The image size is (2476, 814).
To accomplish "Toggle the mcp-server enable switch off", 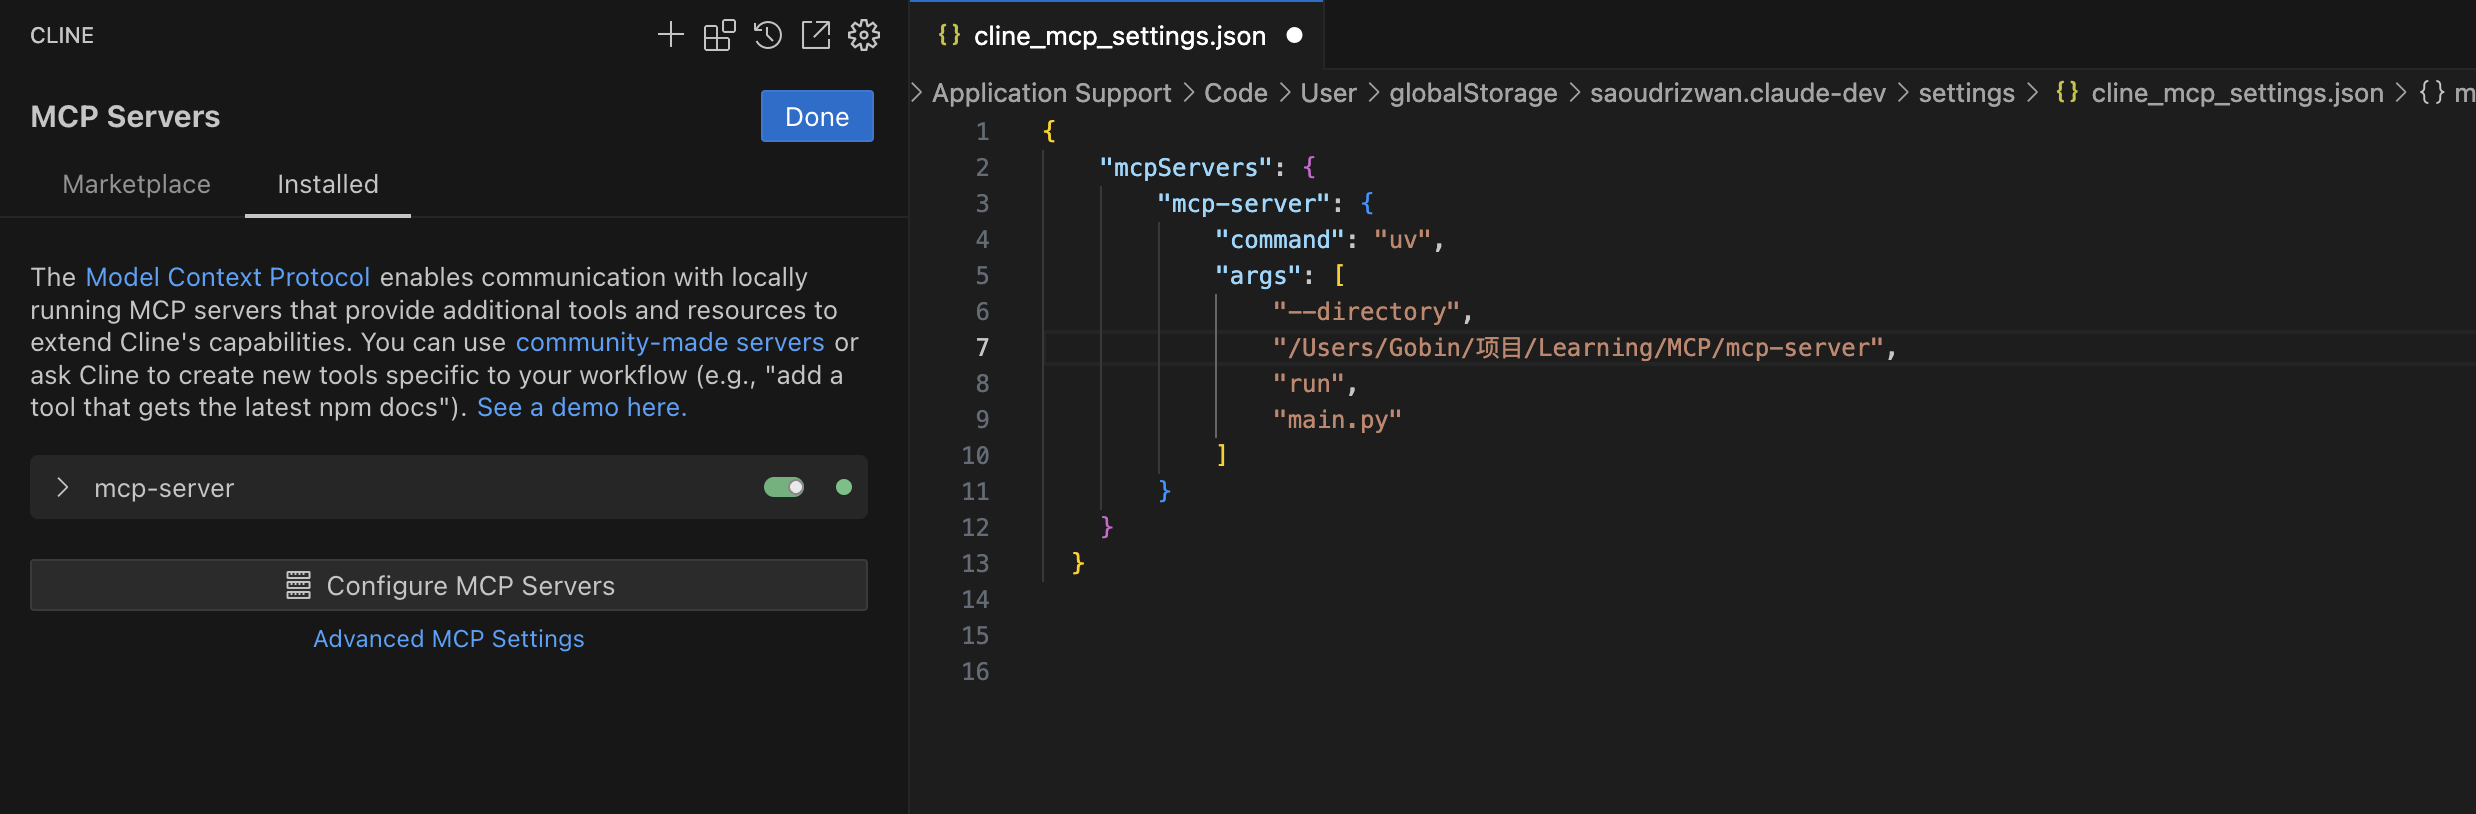I will (x=784, y=487).
